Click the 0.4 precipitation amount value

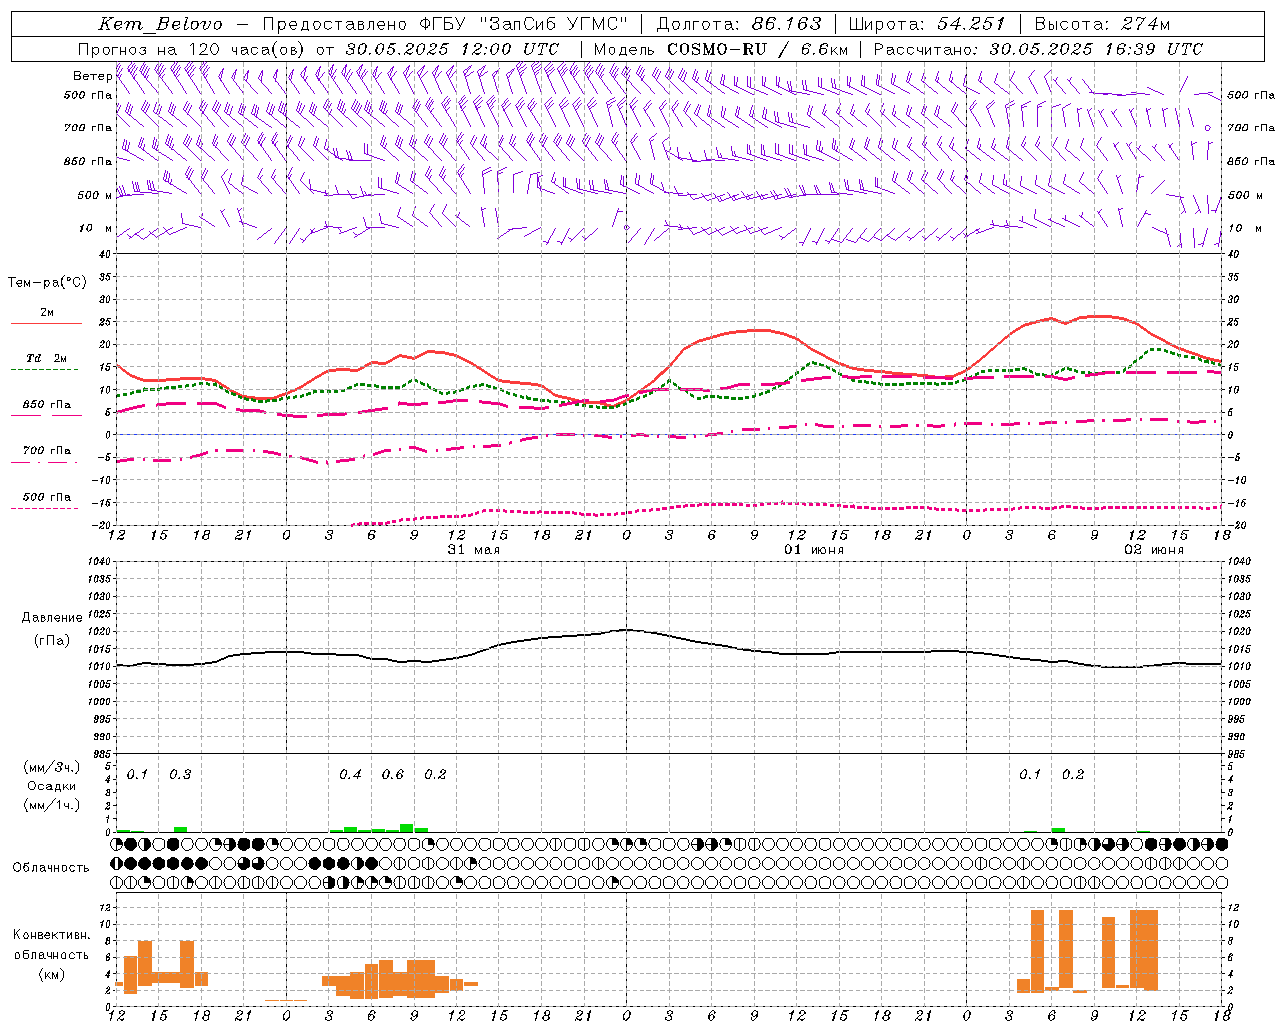[350, 775]
